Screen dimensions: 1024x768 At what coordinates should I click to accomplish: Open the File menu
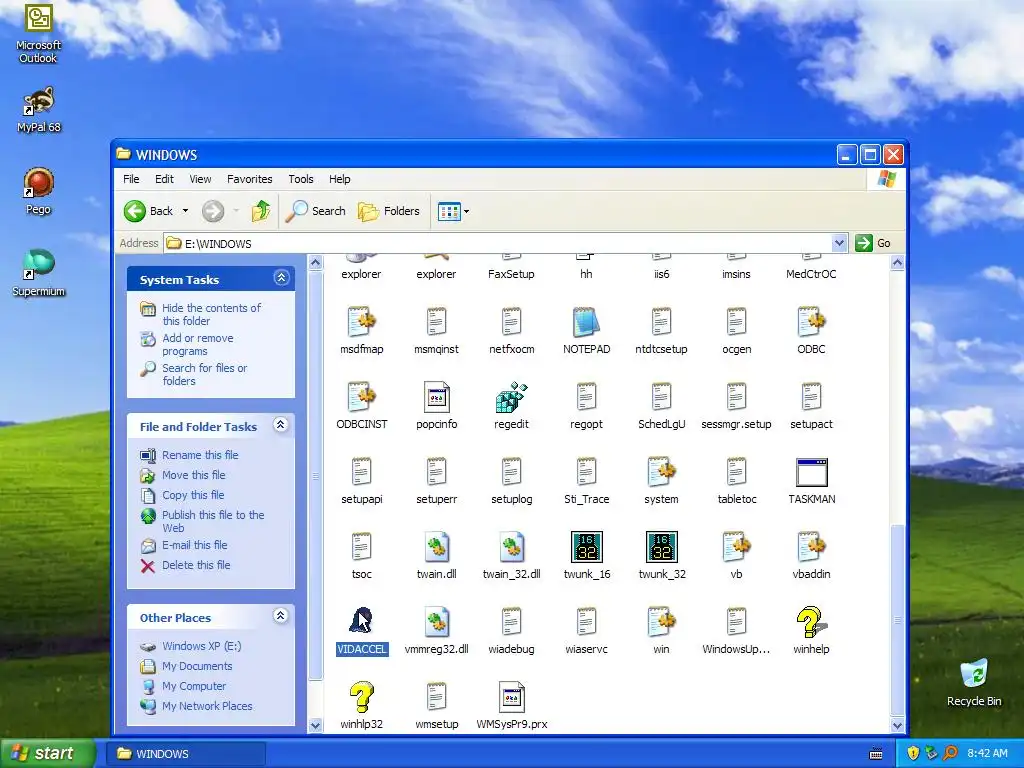click(131, 179)
